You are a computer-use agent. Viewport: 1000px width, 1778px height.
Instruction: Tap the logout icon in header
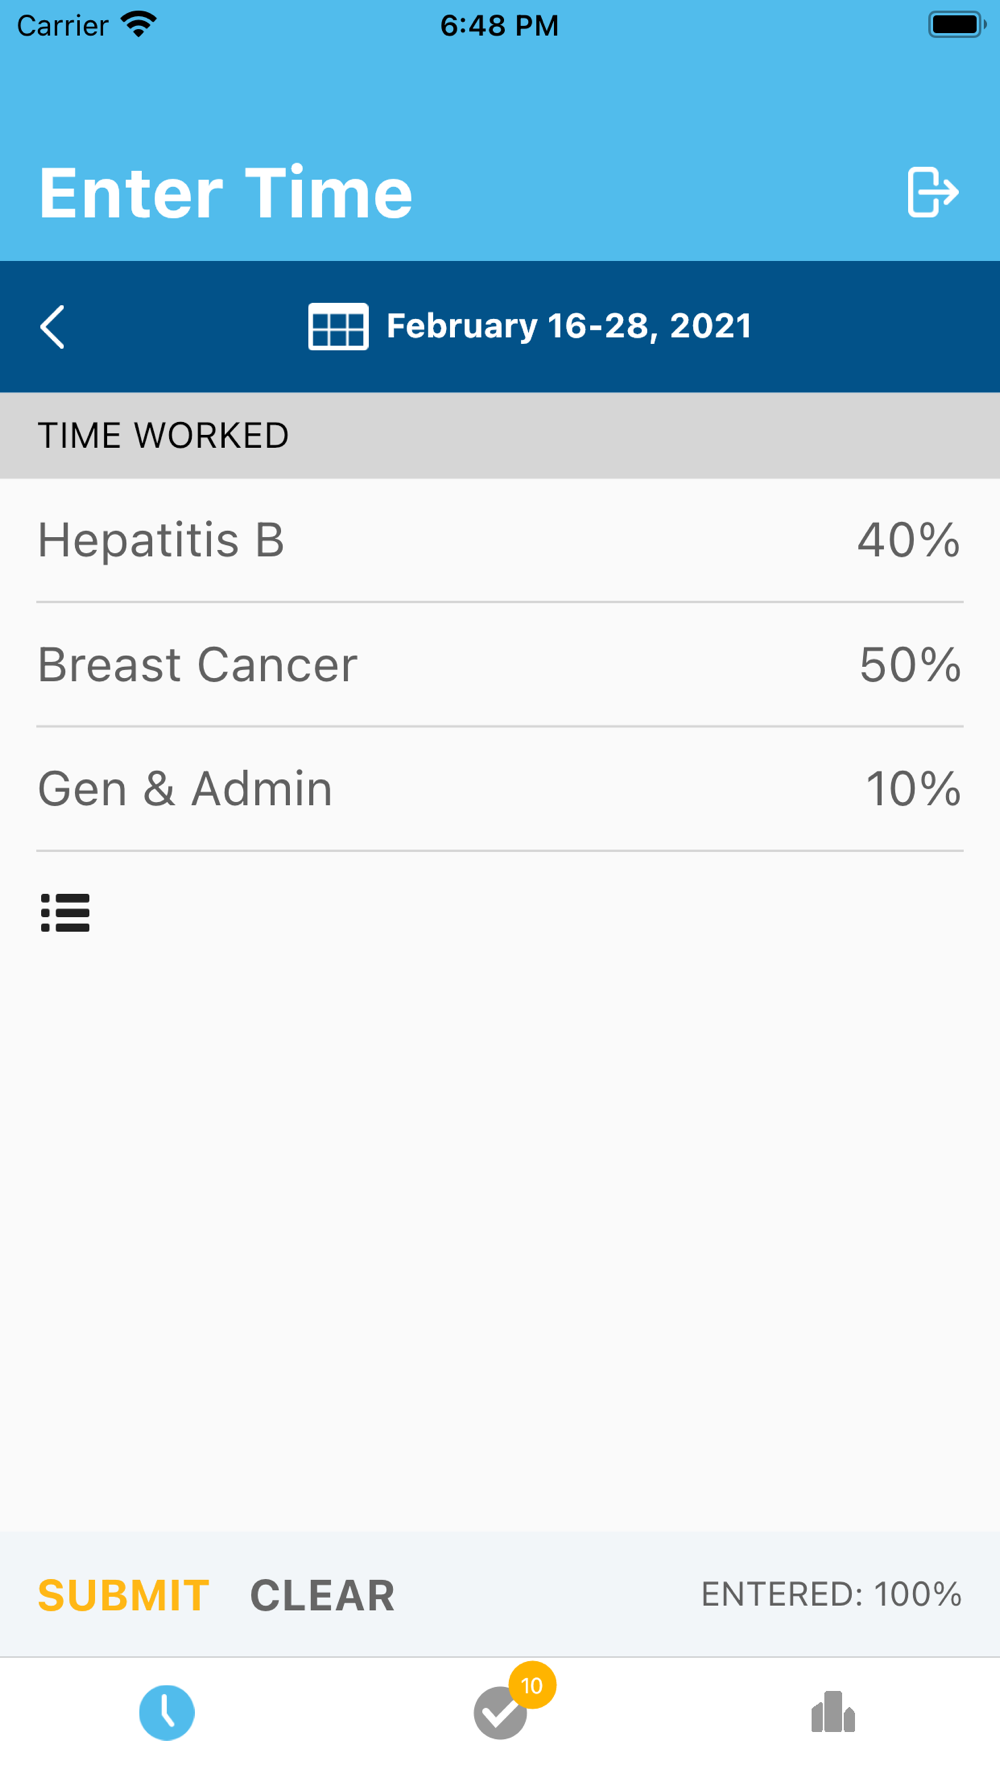pyautogui.click(x=933, y=192)
